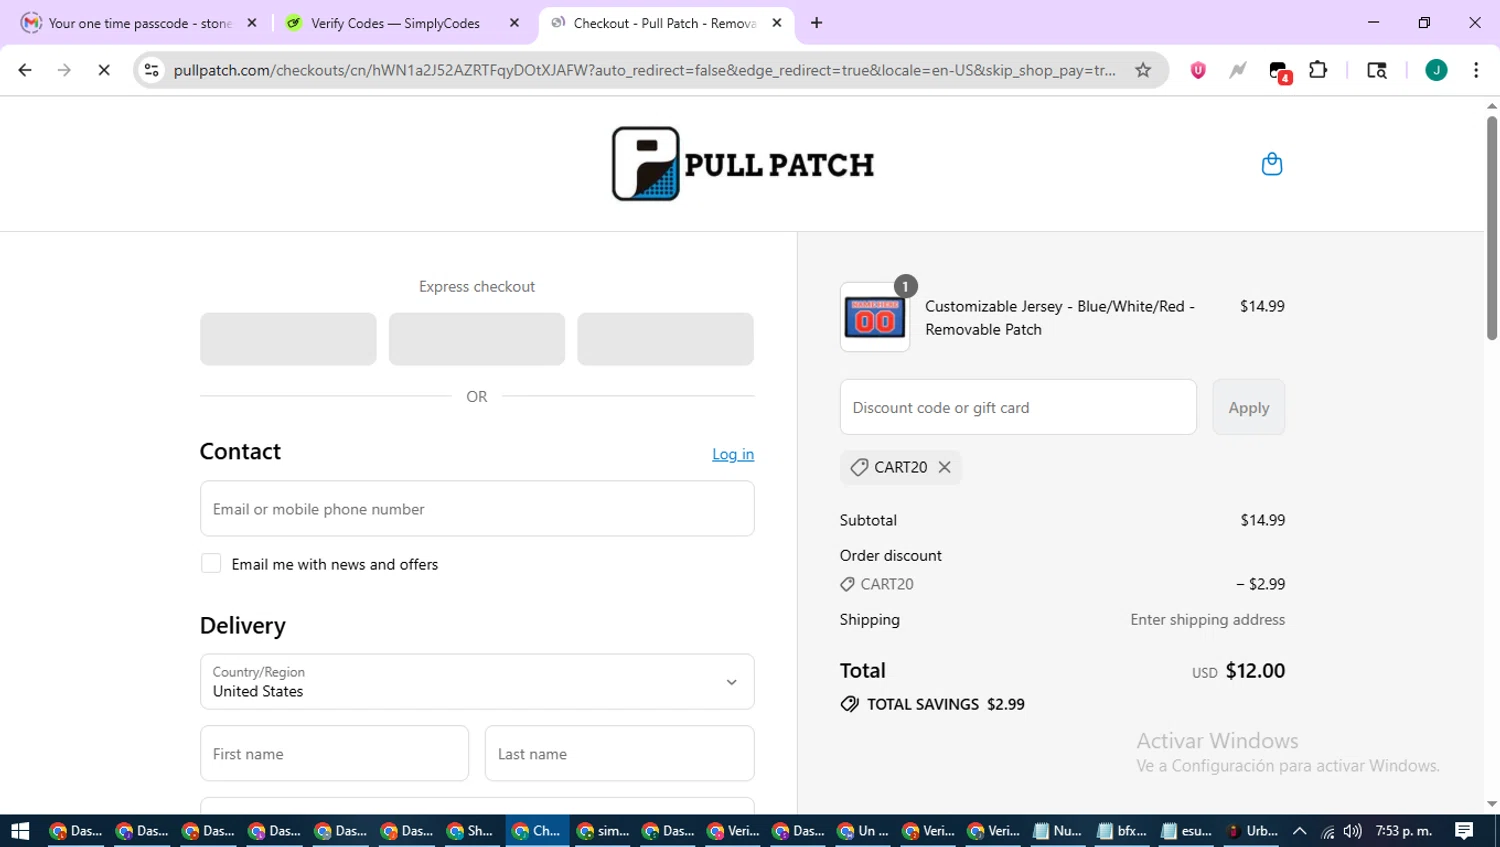Screen dimensions: 1500x847
Task: Click the TOTAL SAVINGS $2.99 text
Action: pyautogui.click(x=946, y=704)
